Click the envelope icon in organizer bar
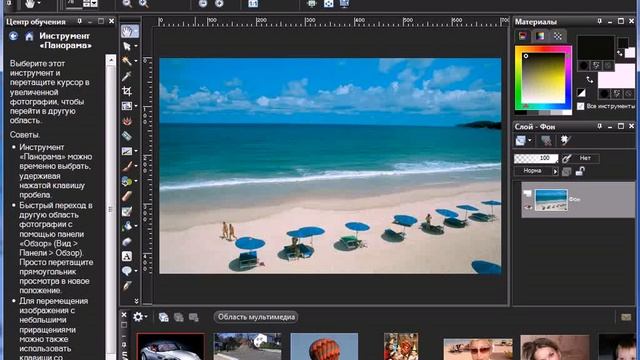Screen dimensions: 640x360 pyautogui.click(x=626, y=317)
